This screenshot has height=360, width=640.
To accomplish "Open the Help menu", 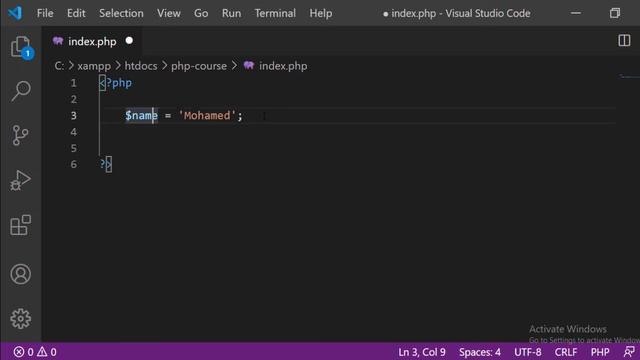I will coord(321,13).
